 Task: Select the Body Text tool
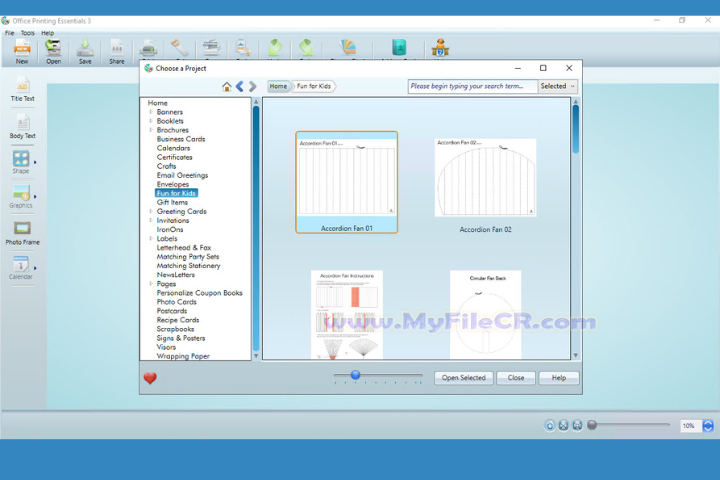click(22, 127)
